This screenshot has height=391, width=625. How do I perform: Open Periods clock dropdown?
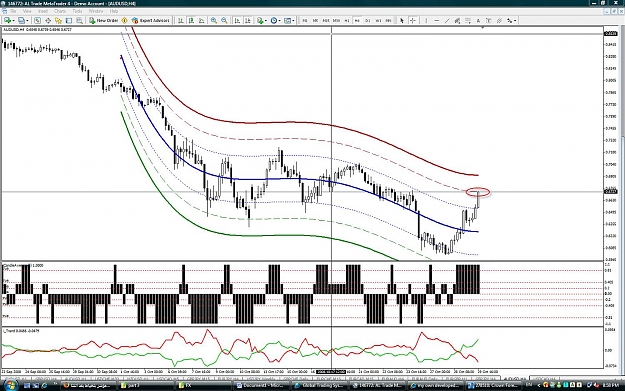[275, 20]
